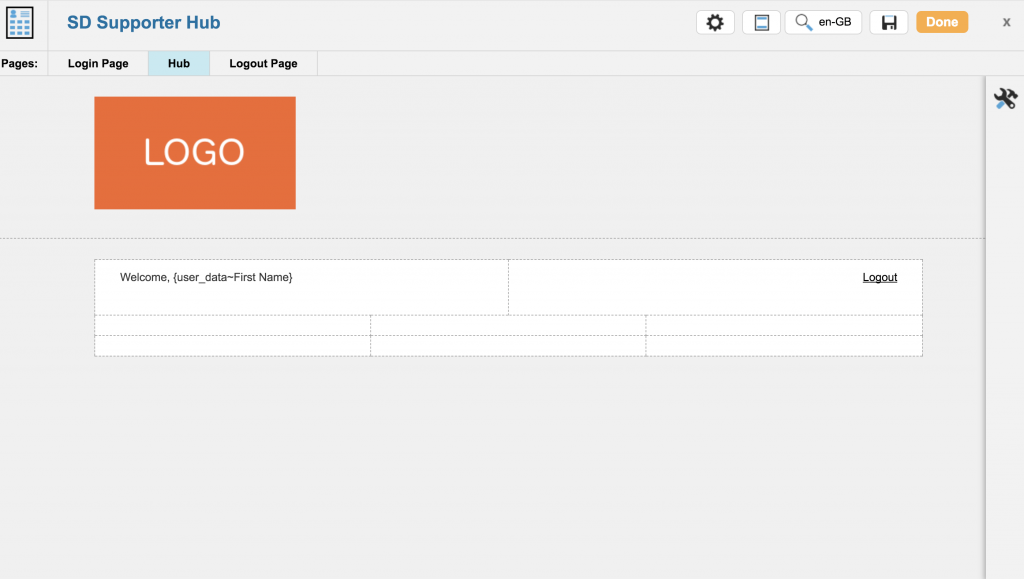
Task: Select the bottom-row left empty cell
Action: (232, 346)
